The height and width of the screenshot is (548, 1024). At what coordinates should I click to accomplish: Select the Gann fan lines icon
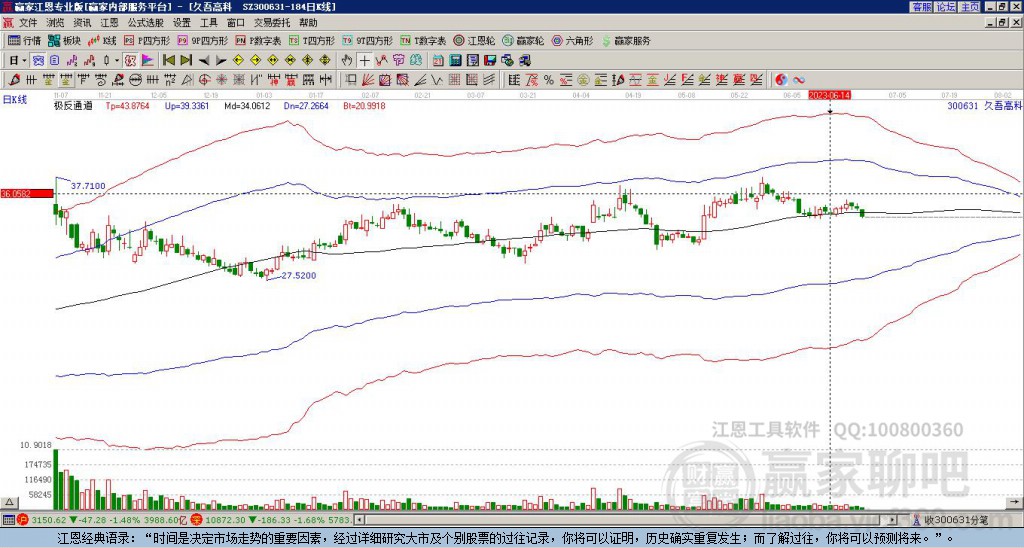coord(368,80)
